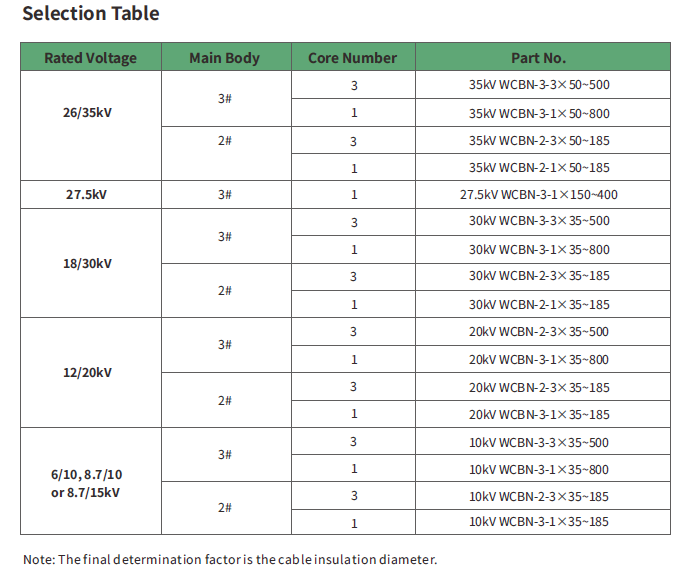Click part number 35kV WCBN-3-3×50~500

point(538,86)
